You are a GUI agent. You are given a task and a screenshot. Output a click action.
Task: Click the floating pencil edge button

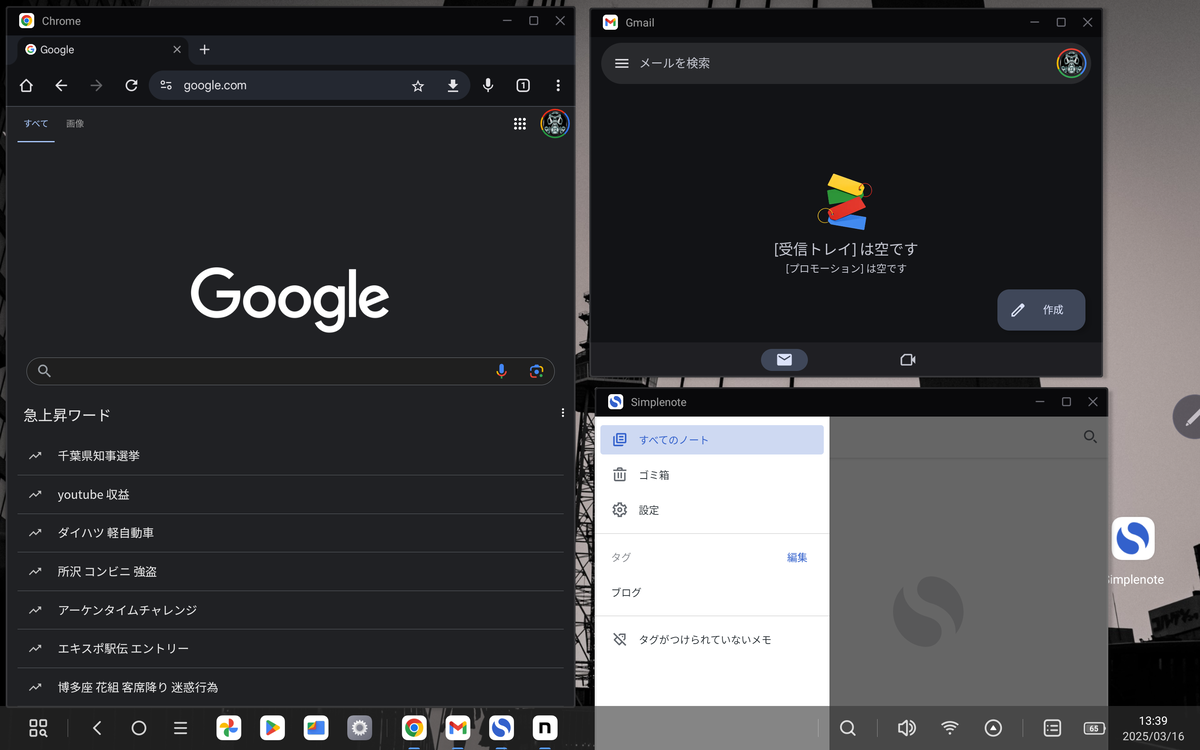(x=1189, y=418)
